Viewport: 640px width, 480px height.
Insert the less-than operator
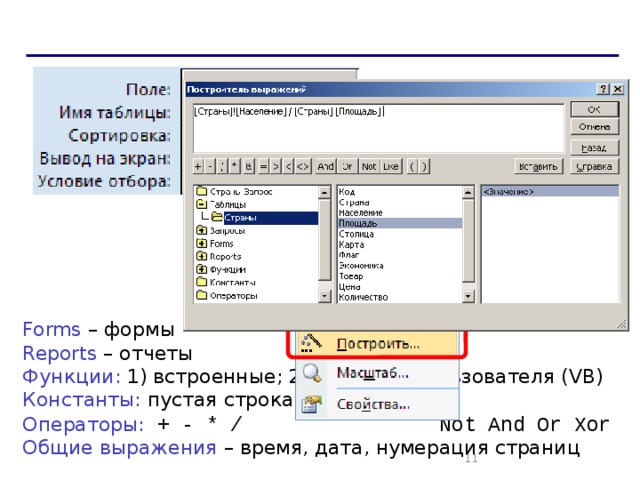[289, 167]
